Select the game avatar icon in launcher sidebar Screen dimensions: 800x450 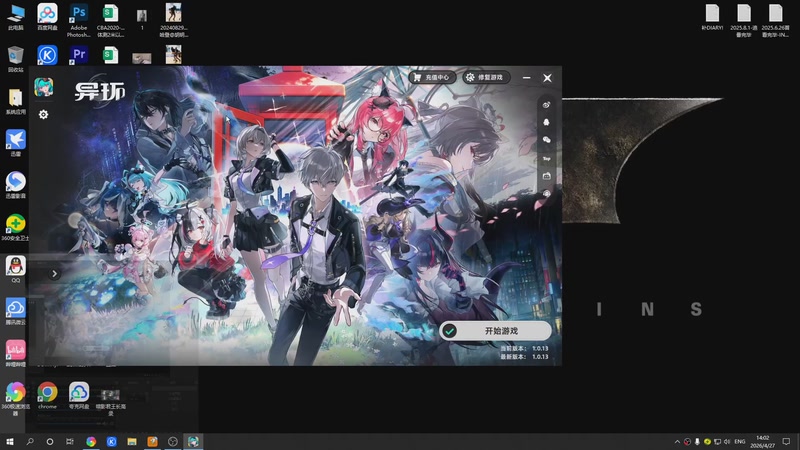[43, 87]
